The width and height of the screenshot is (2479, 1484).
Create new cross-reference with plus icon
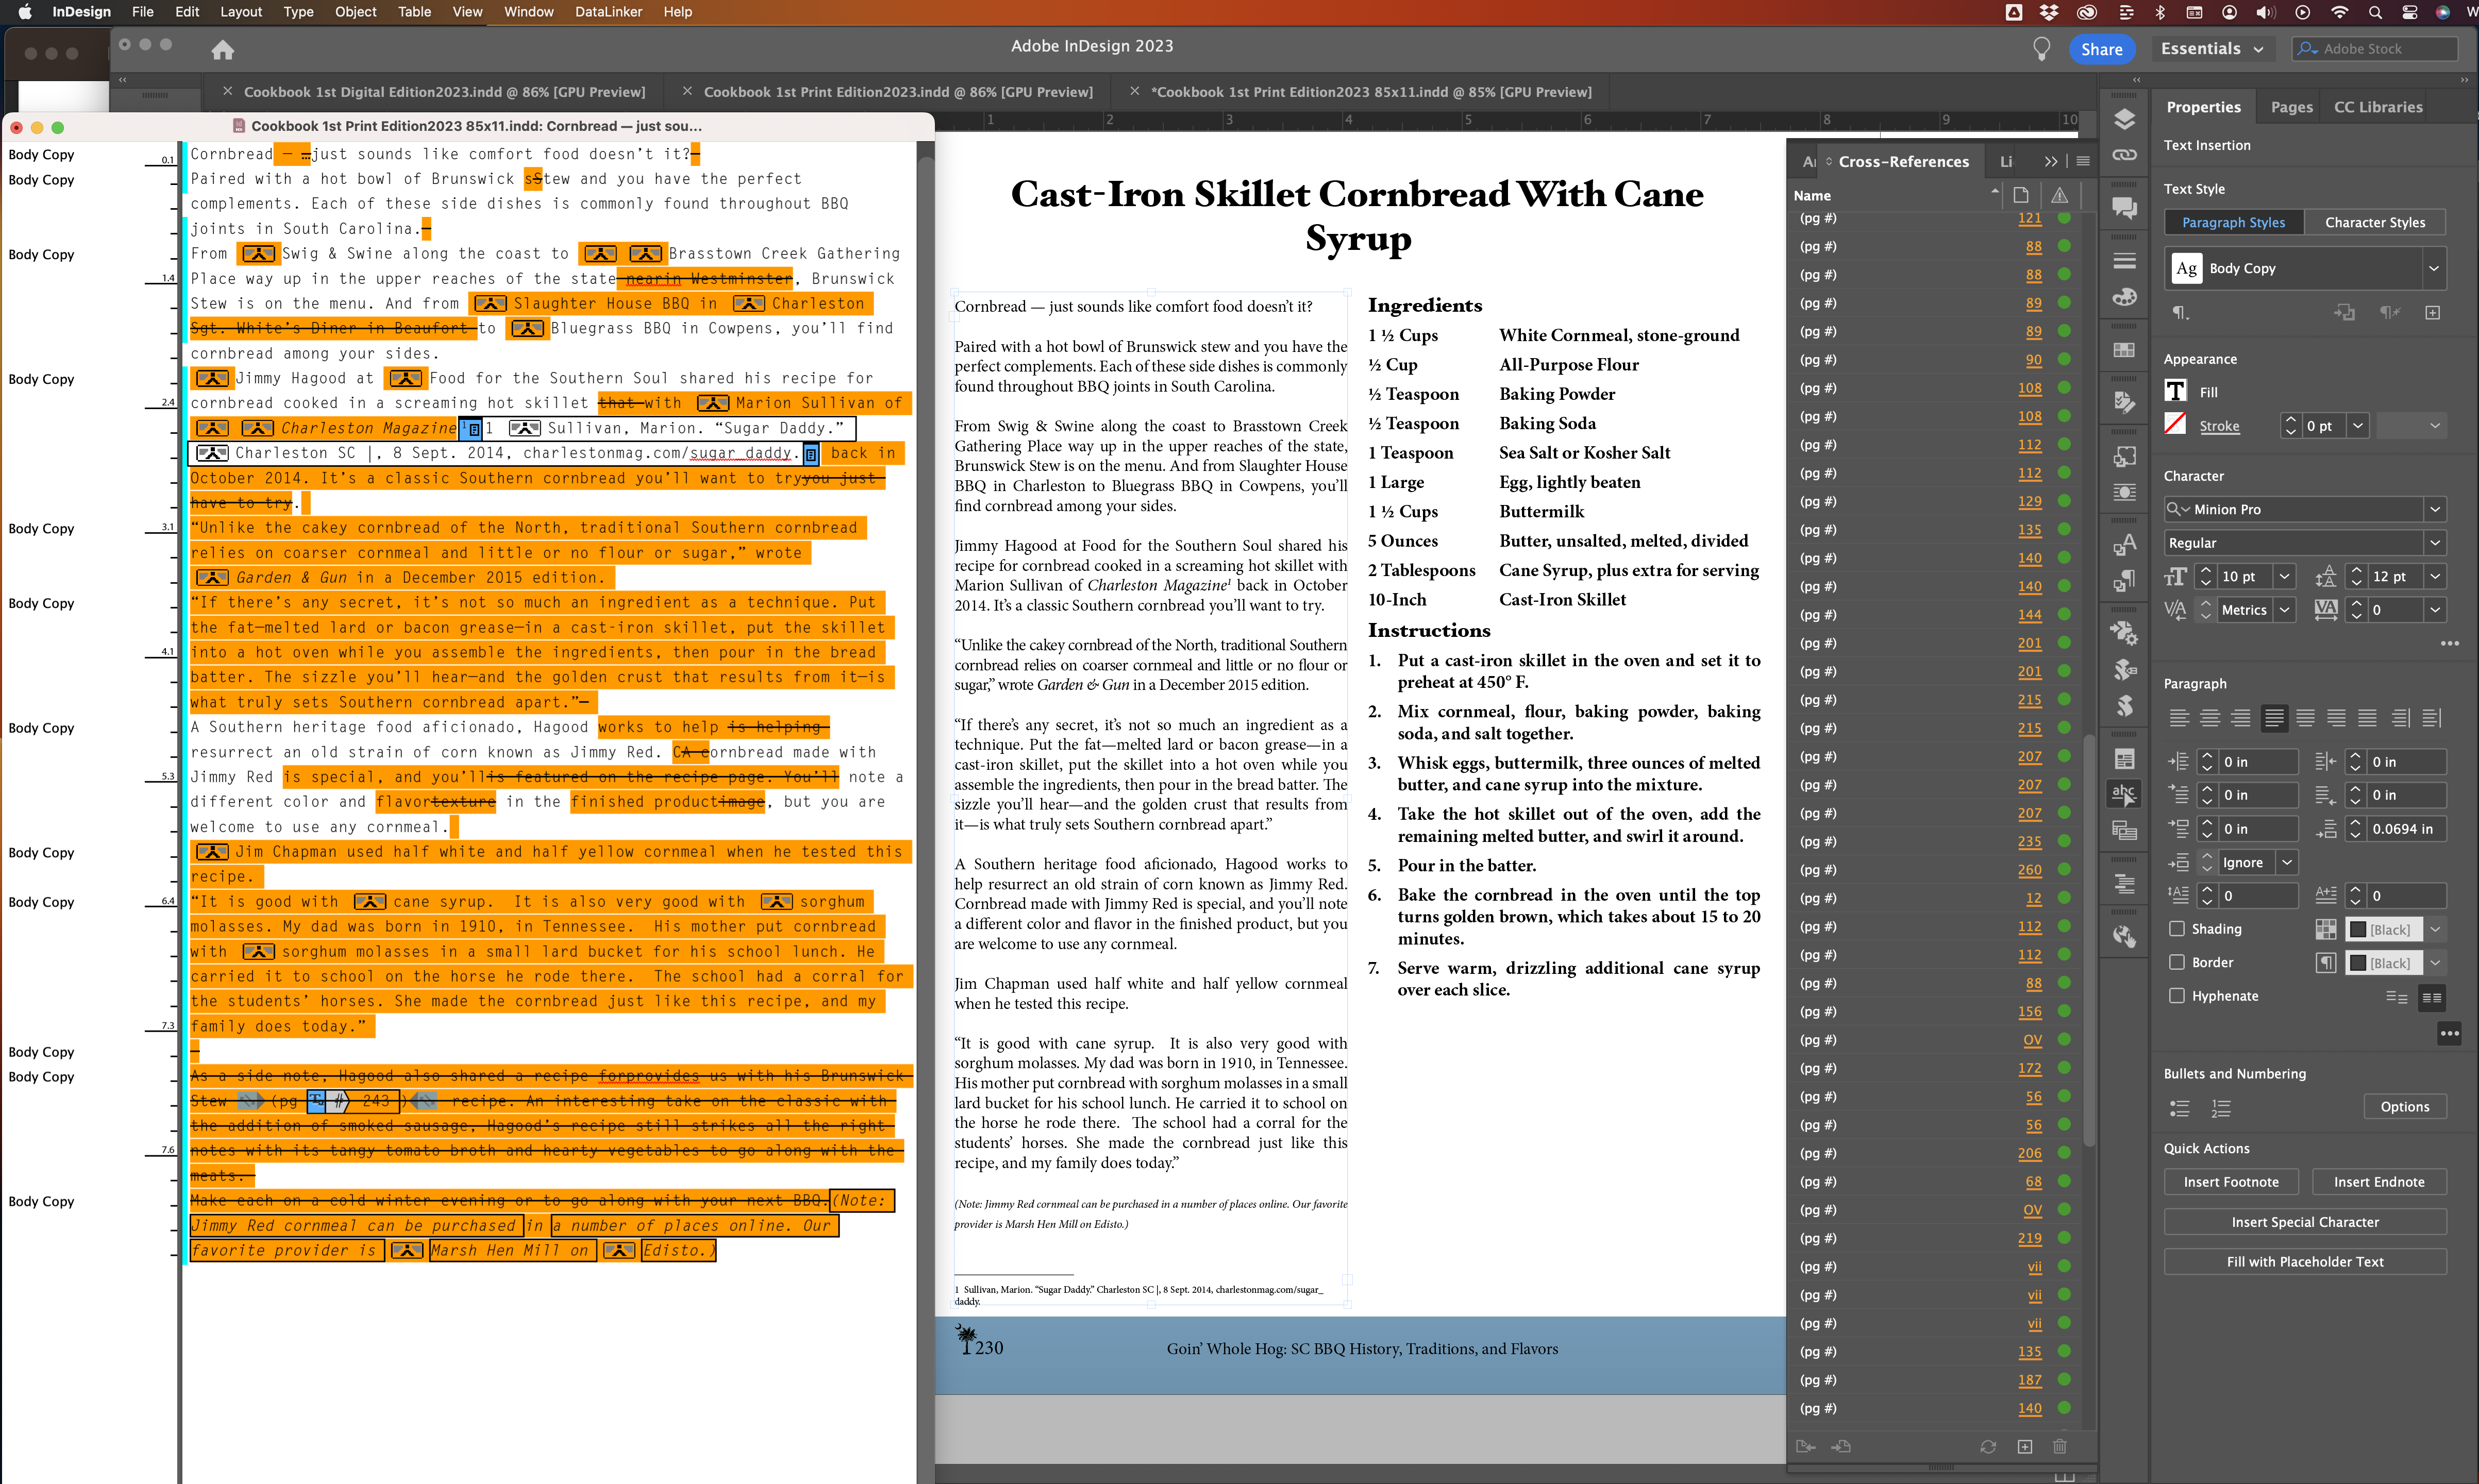(x=2024, y=1446)
